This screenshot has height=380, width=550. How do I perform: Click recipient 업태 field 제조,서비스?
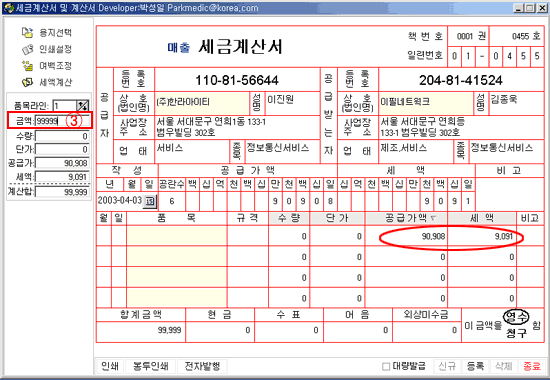(x=416, y=152)
